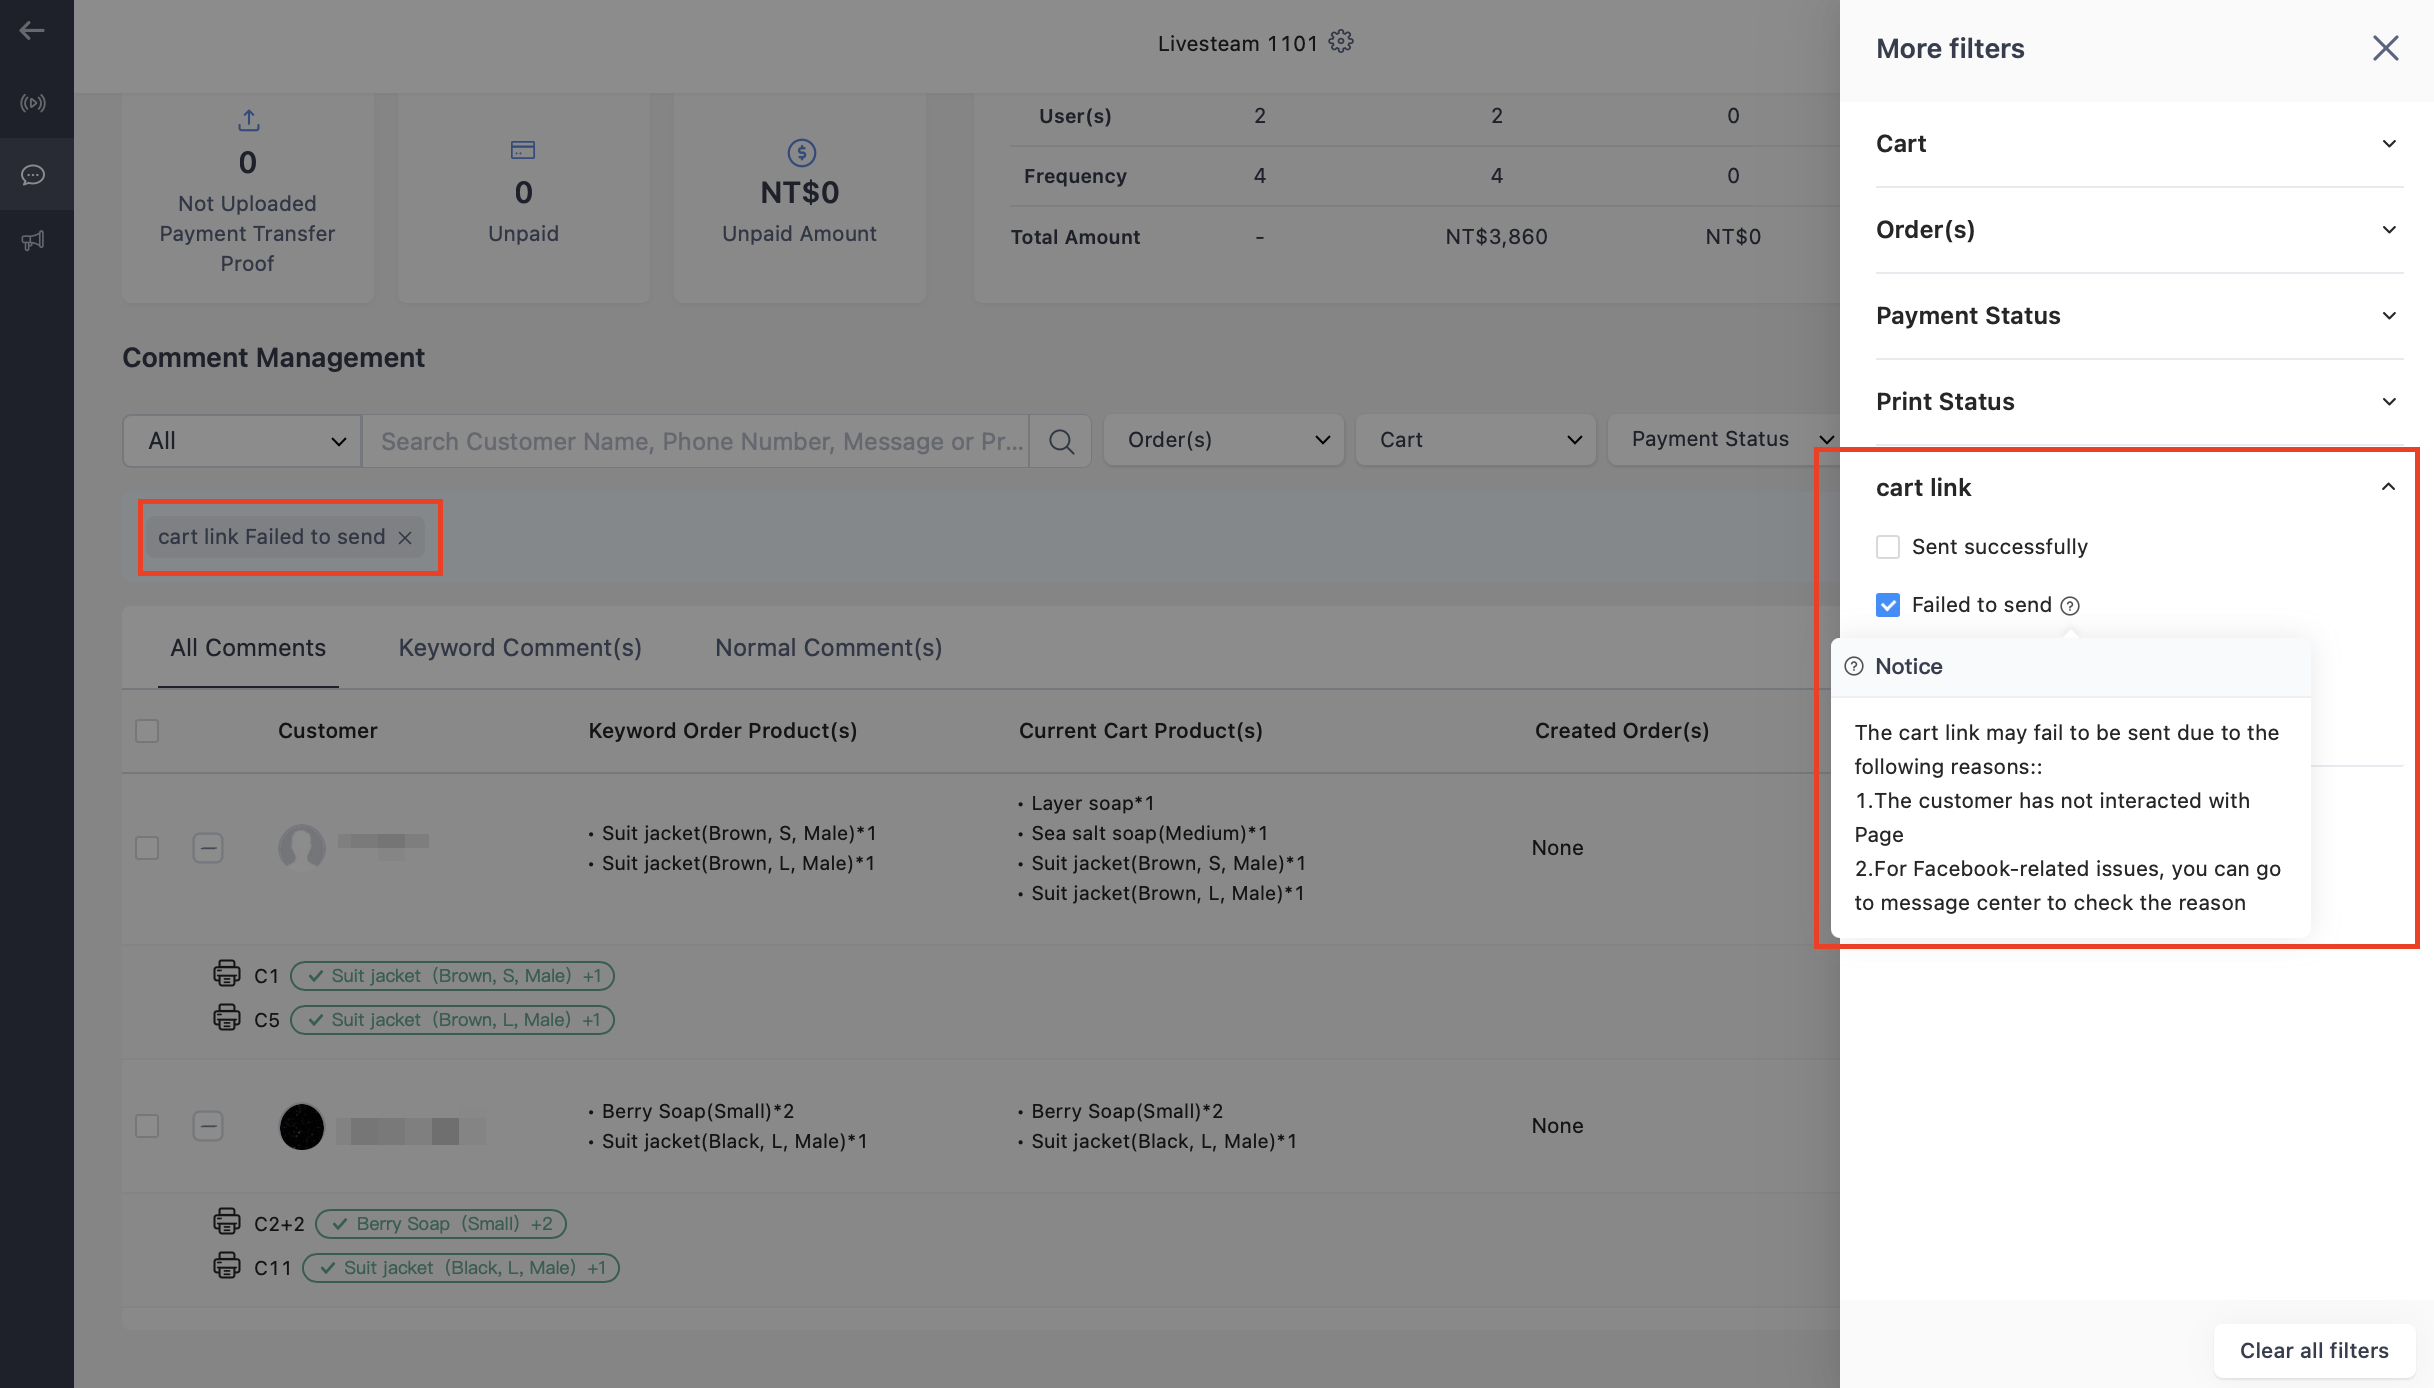Click the printer icon for C11
The height and width of the screenshot is (1388, 2434).
point(227,1265)
